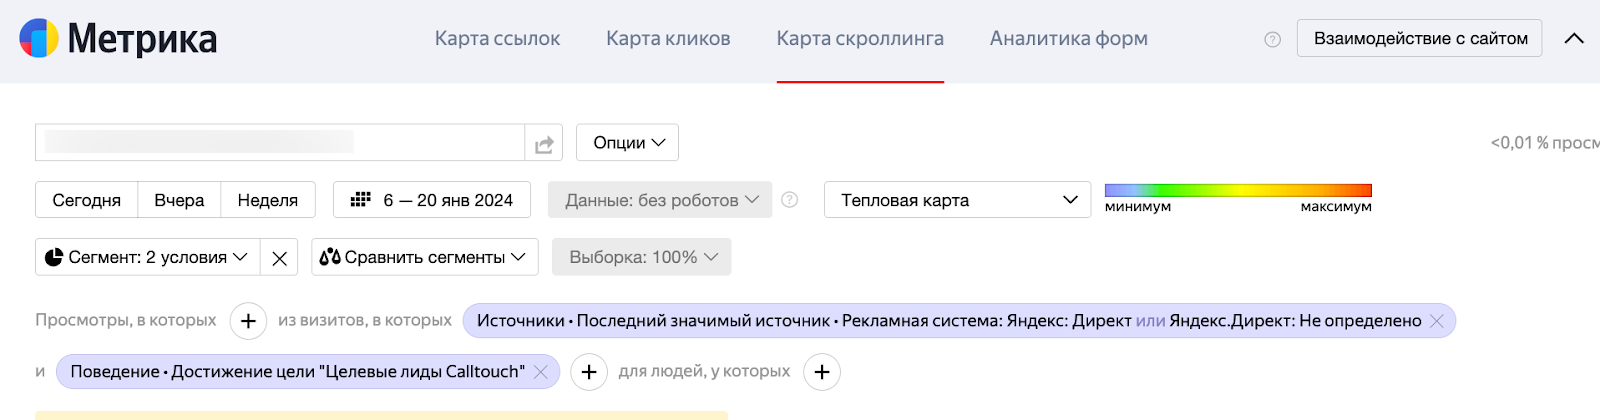The image size is (1600, 420).
Task: Collapse the top panel with the chevron up
Action: 1573,39
